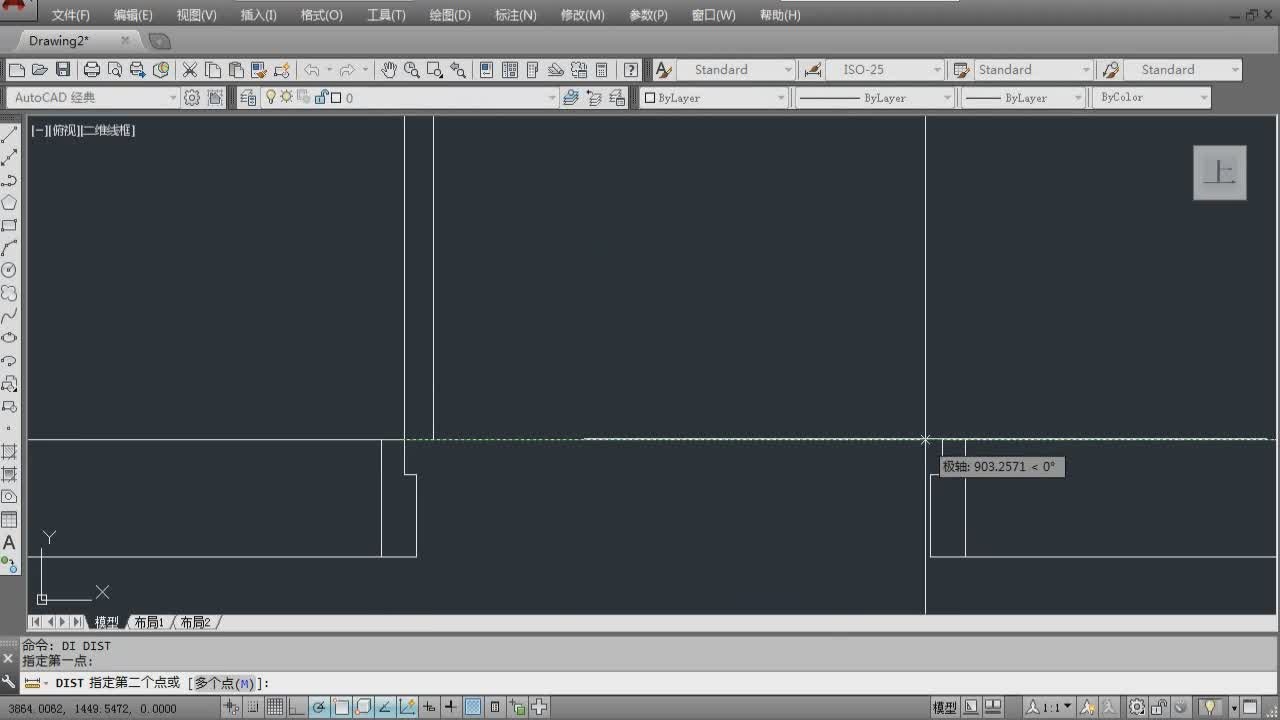Open the annotation scale 1:1 dropdown
Image resolution: width=1280 pixels, height=720 pixels.
point(1050,708)
